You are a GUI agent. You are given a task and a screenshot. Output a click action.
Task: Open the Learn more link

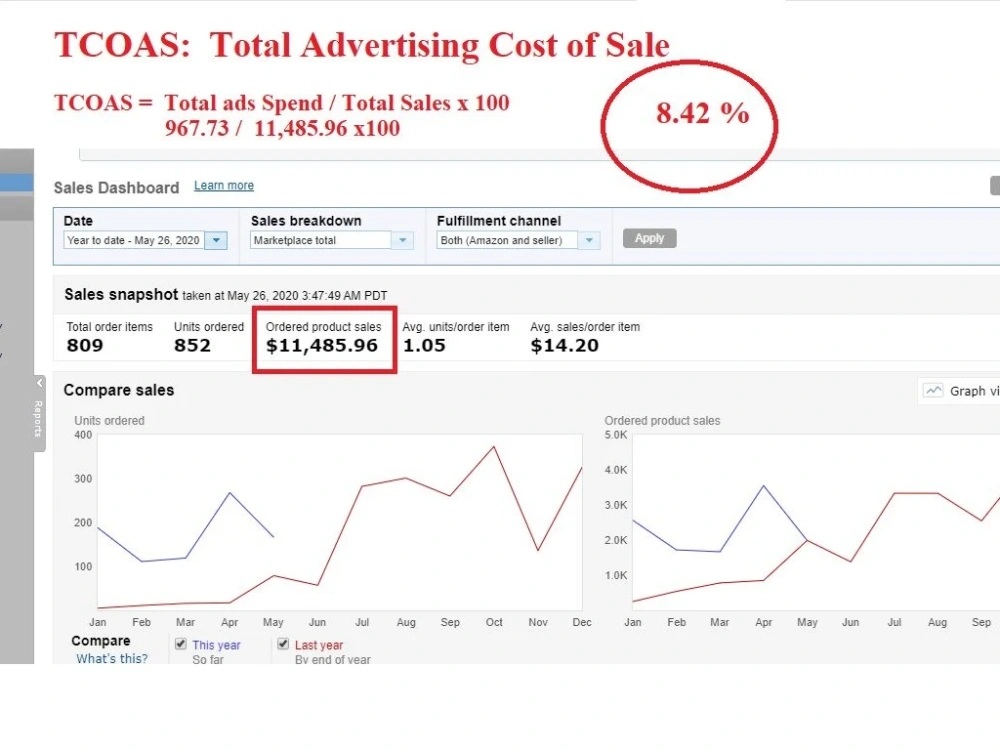point(224,186)
